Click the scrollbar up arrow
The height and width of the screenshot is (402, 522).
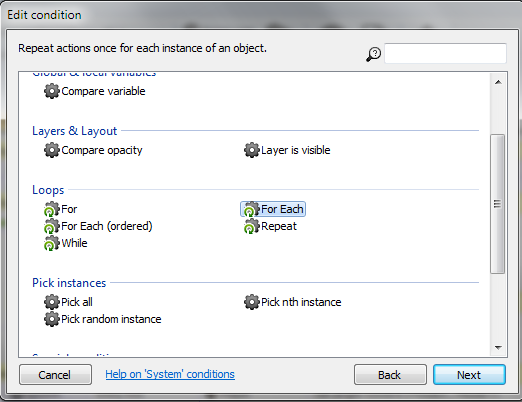[498, 82]
